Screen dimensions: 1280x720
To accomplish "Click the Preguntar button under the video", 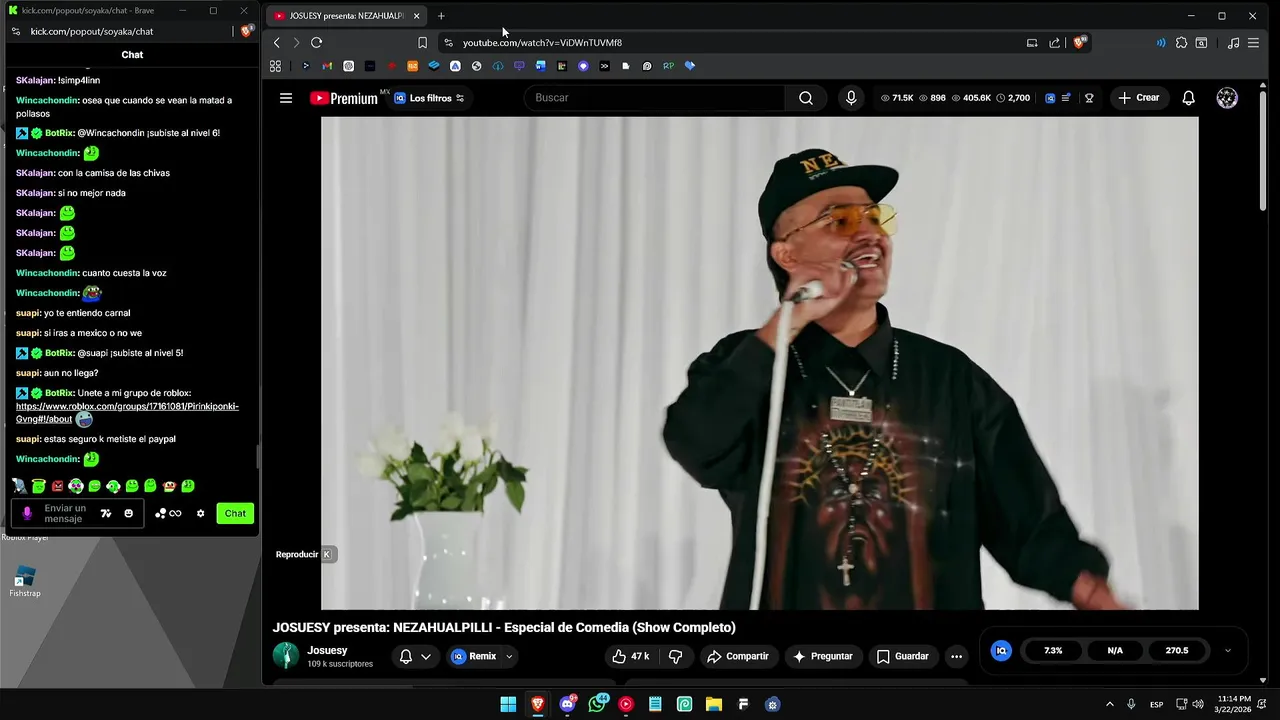I will 823,656.
